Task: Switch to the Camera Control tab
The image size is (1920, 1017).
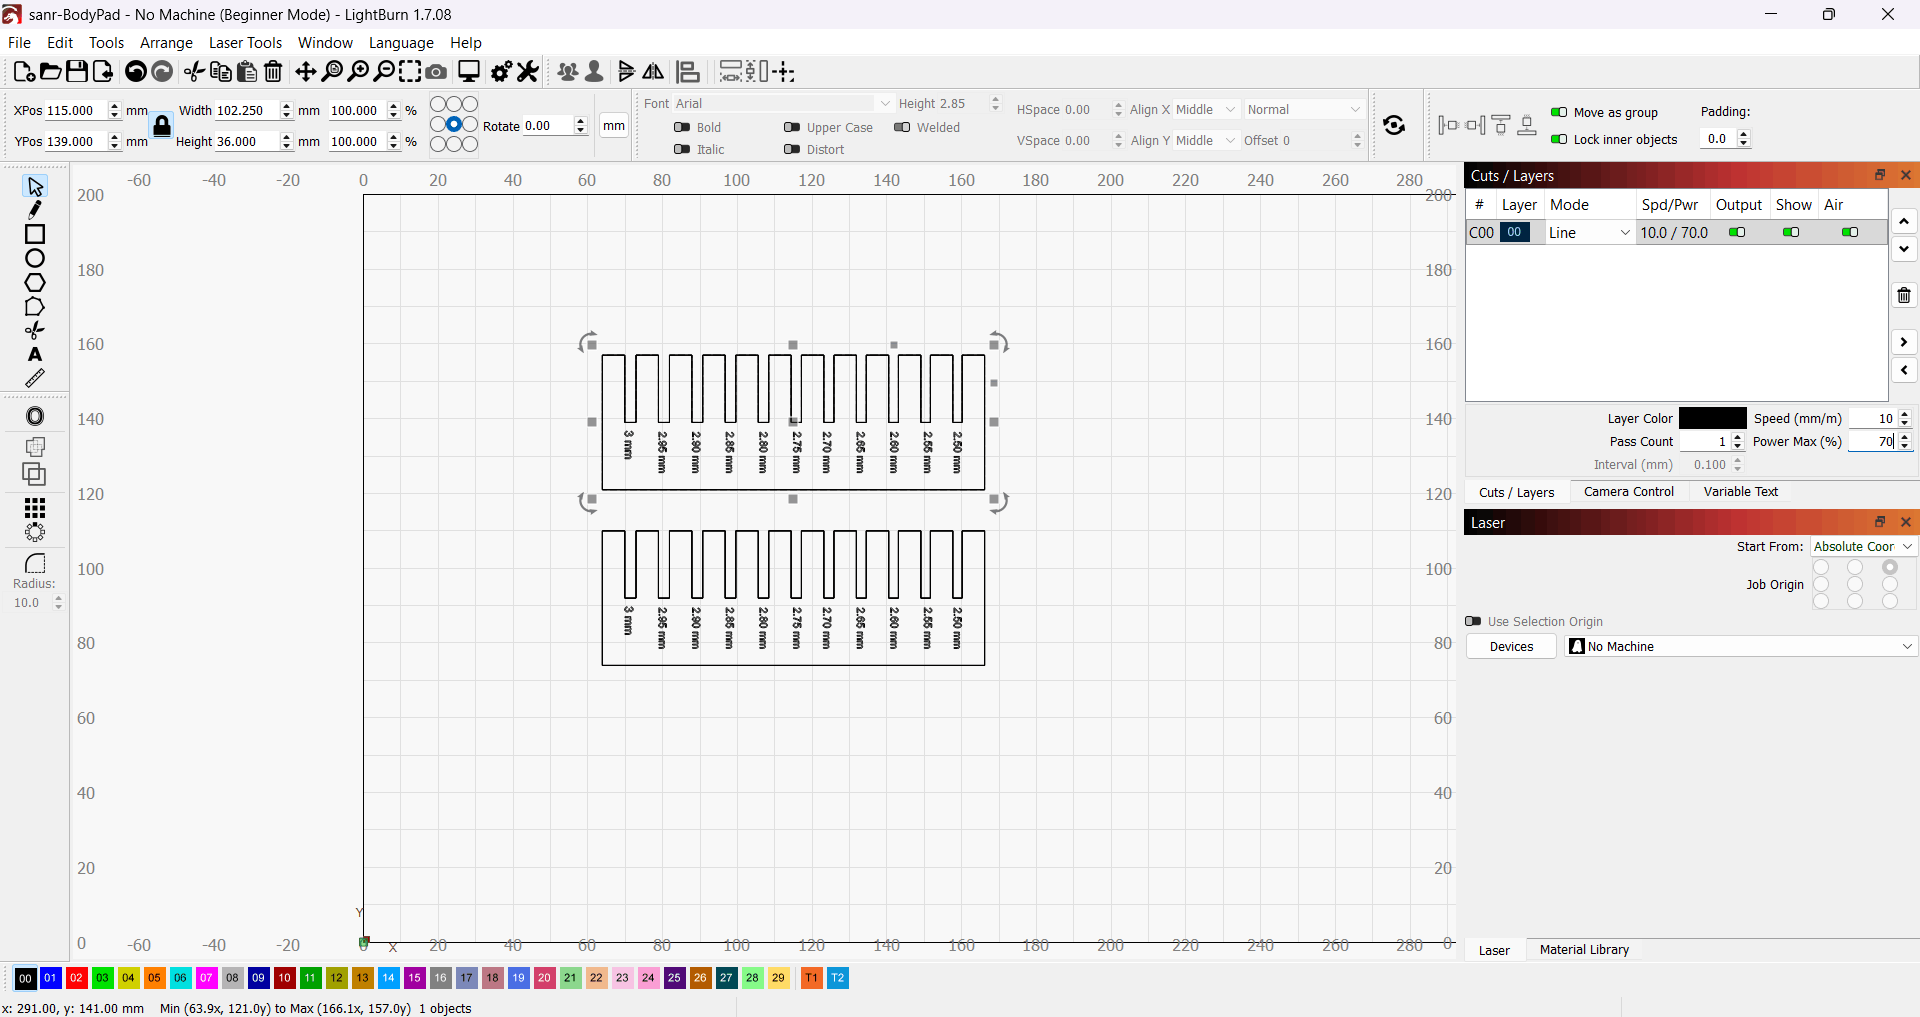Action: pos(1629,491)
